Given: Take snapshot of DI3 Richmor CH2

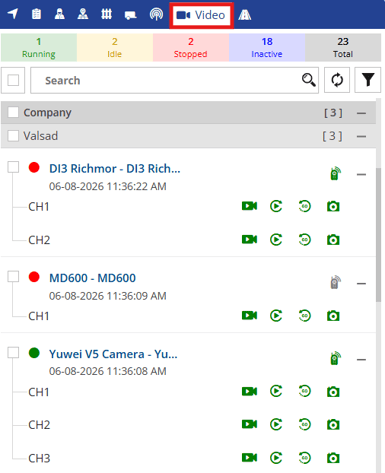Looking at the screenshot, I should pos(333,239).
